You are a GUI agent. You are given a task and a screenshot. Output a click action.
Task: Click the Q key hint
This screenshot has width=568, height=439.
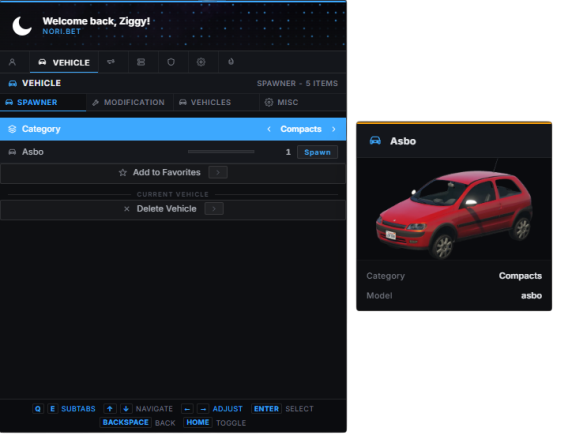(38, 409)
